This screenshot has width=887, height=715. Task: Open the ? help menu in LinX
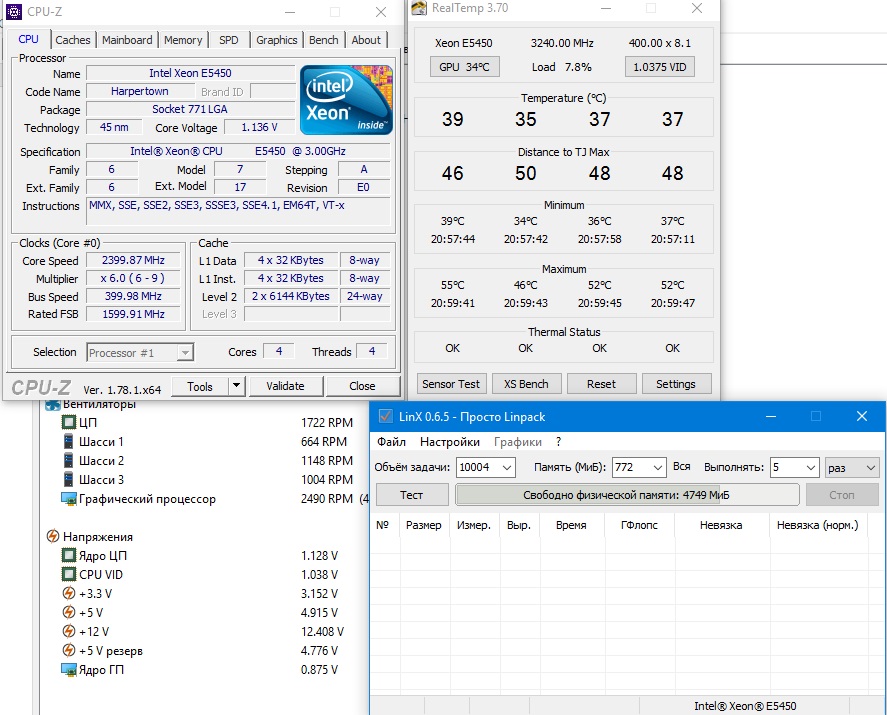tap(558, 442)
